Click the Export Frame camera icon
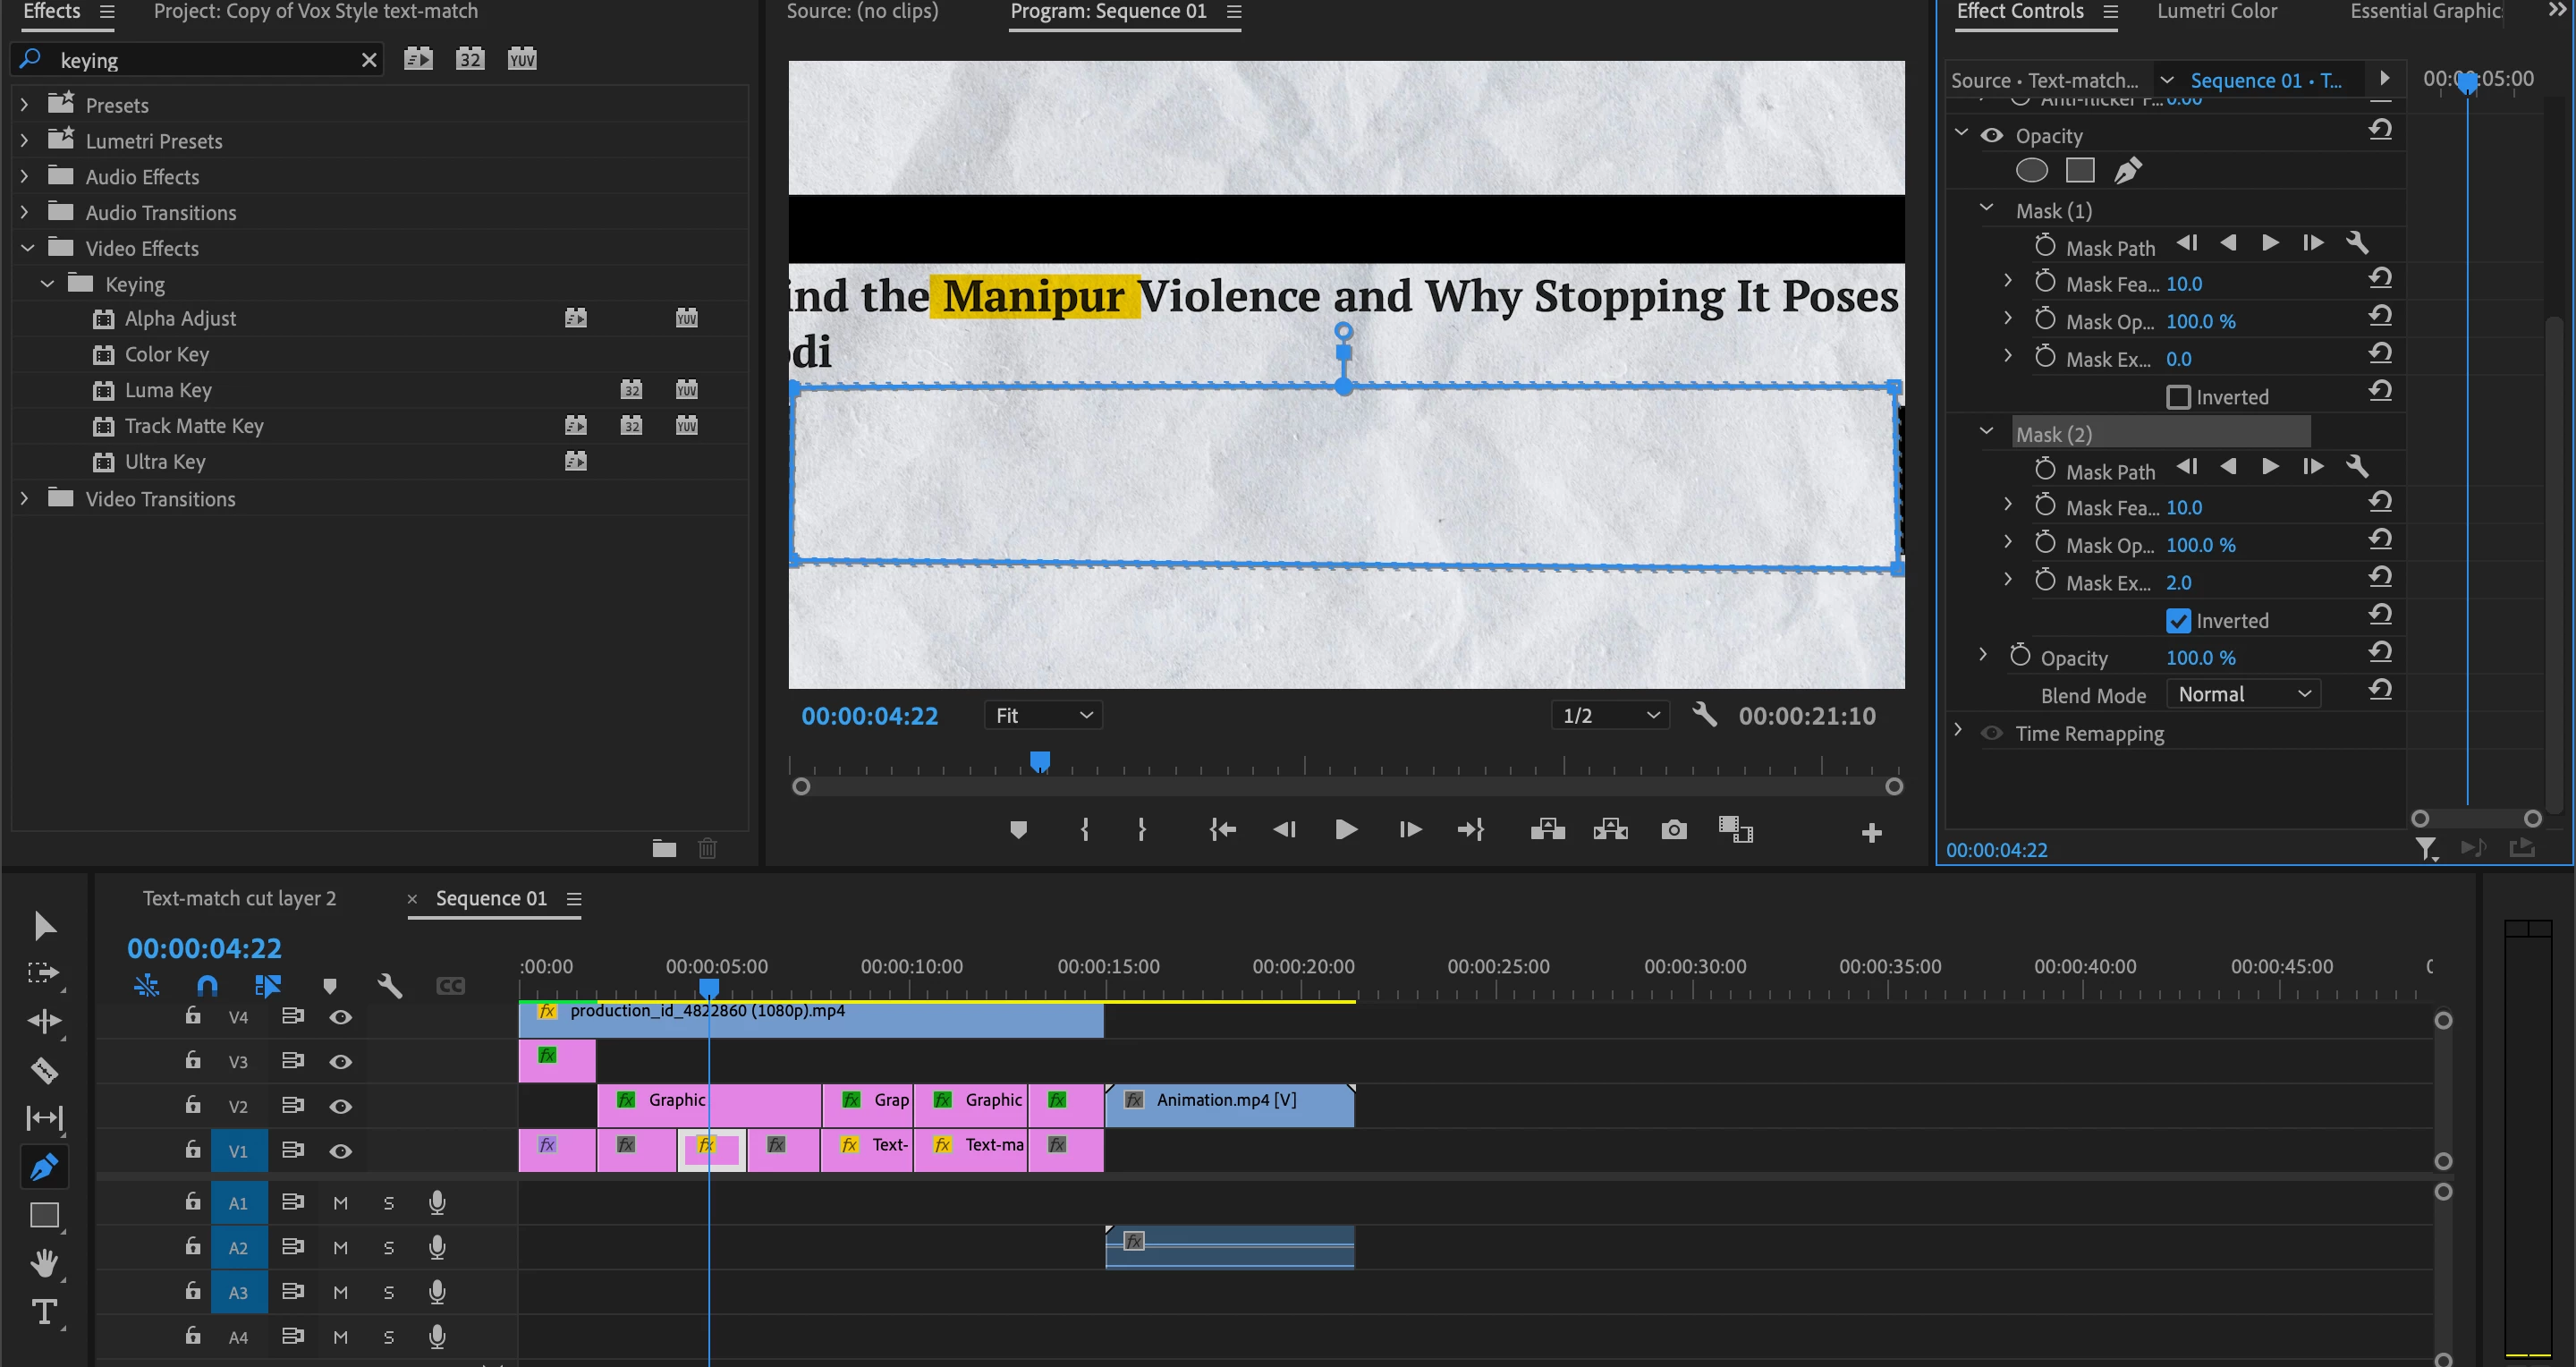Image resolution: width=2576 pixels, height=1367 pixels. [x=1673, y=830]
